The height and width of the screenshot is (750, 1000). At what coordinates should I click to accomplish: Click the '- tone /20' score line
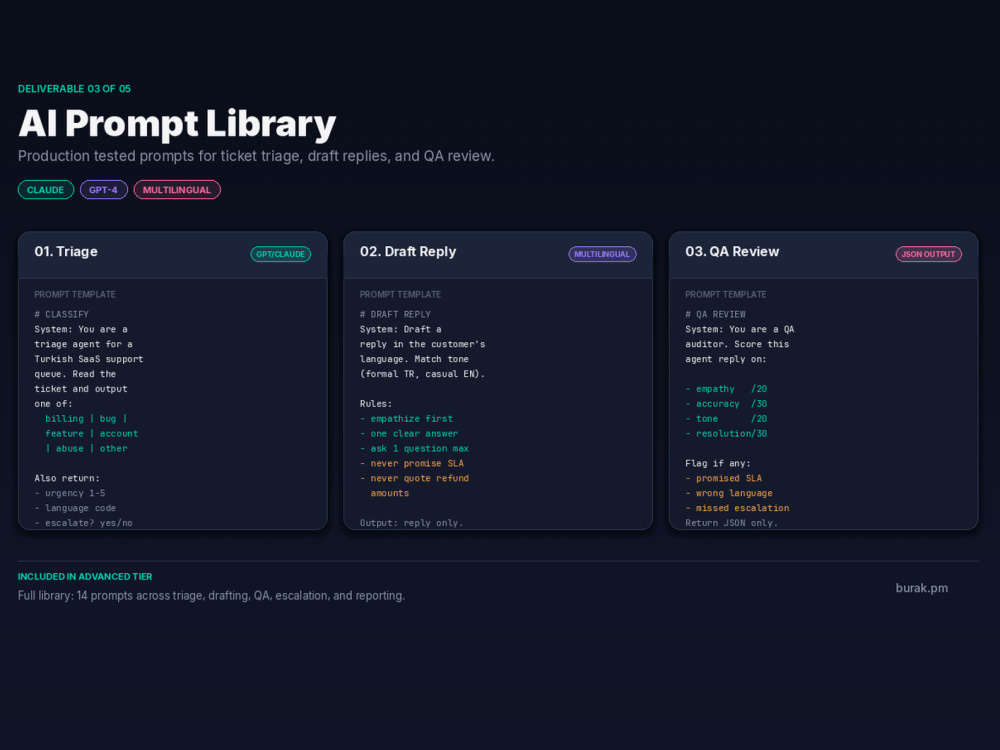[x=726, y=418]
